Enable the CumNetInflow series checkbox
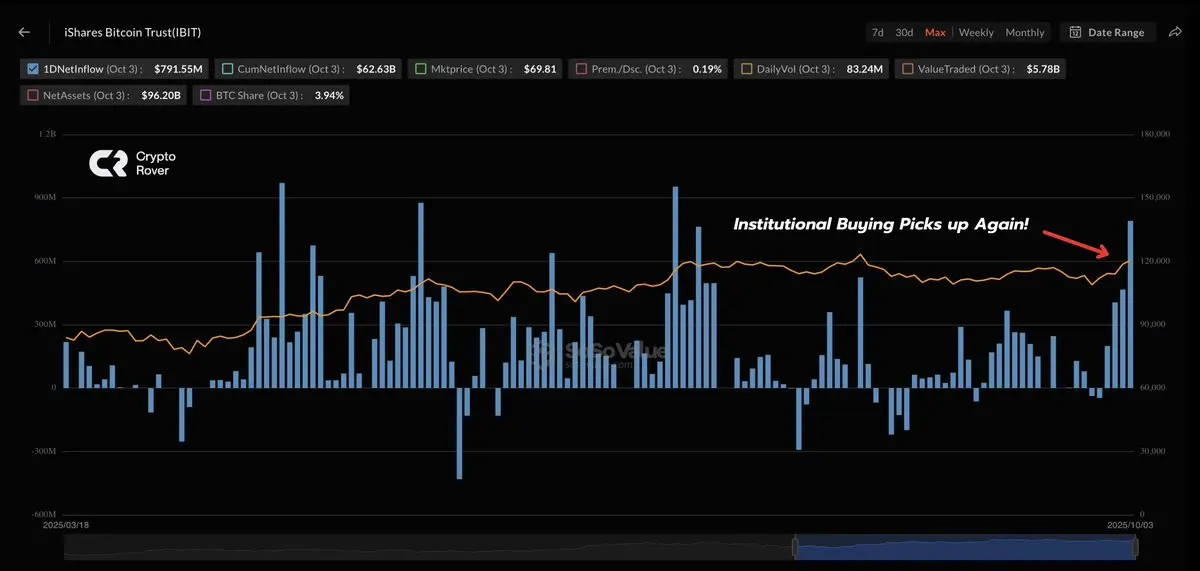This screenshot has height=571, width=1200. coord(228,69)
